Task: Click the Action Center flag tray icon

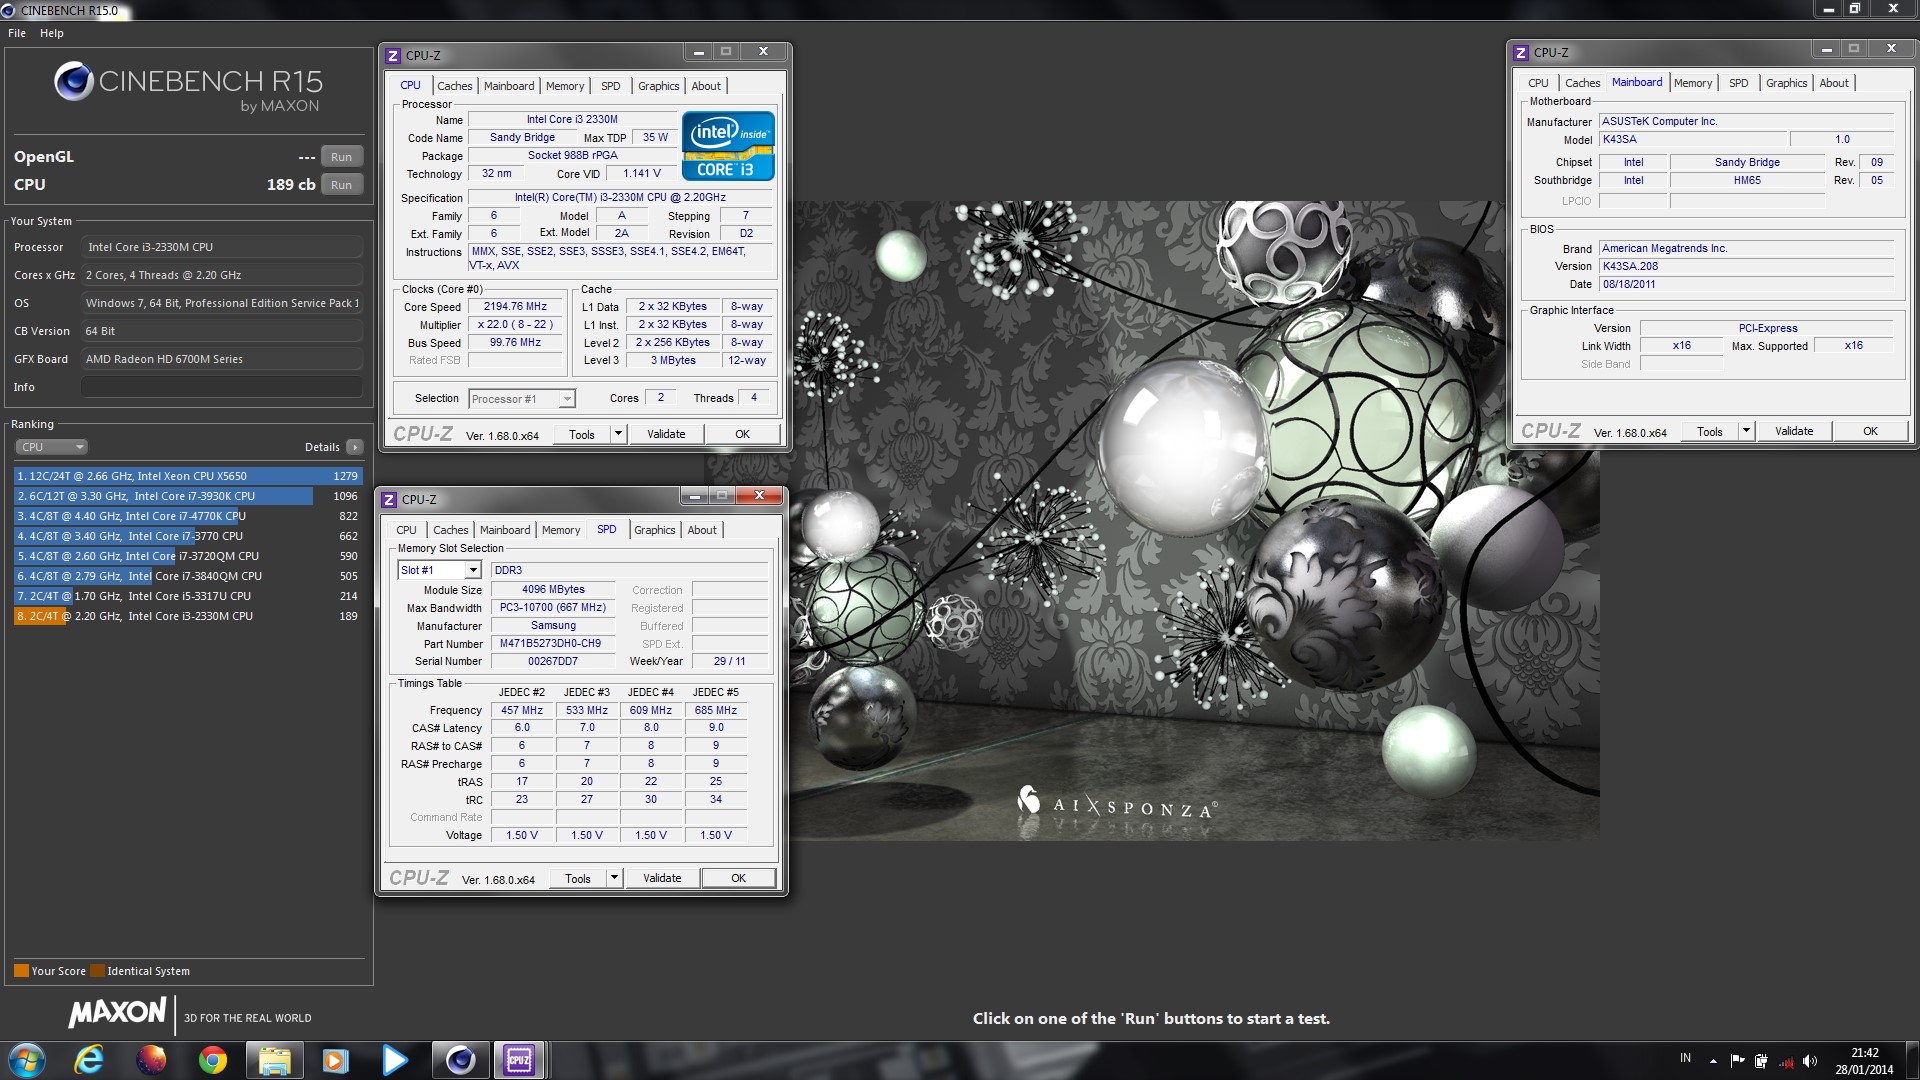Action: 1737,1061
